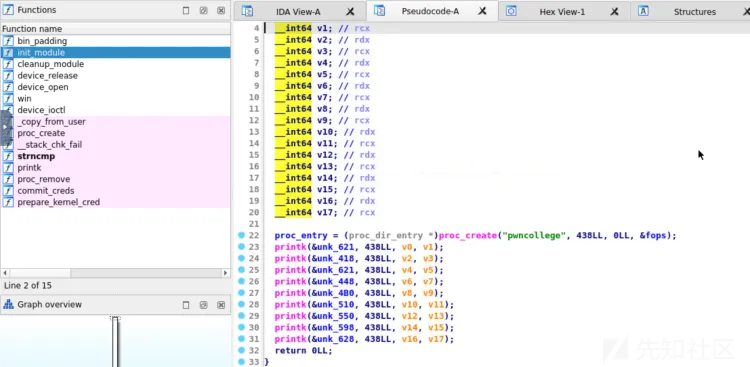Toggle breakpoint dot on line 25
Screen dimensions: 750x367
point(241,269)
